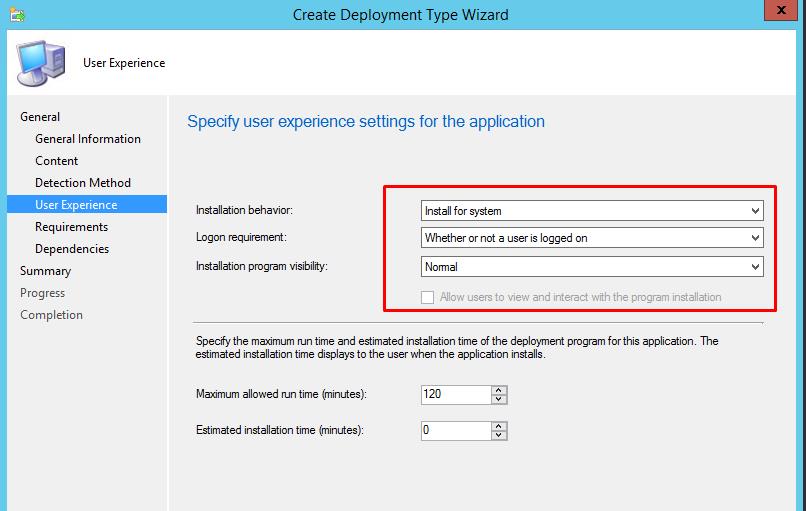Open Installation program visibility dropdown
The width and height of the screenshot is (806, 511).
[x=592, y=267]
